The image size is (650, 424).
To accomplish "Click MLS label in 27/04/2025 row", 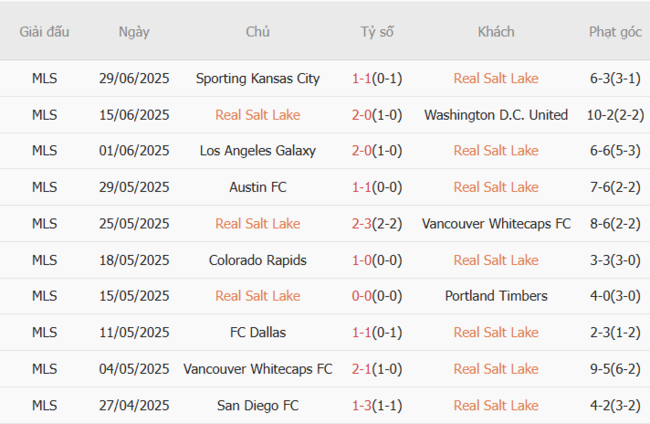I will click(x=44, y=405).
